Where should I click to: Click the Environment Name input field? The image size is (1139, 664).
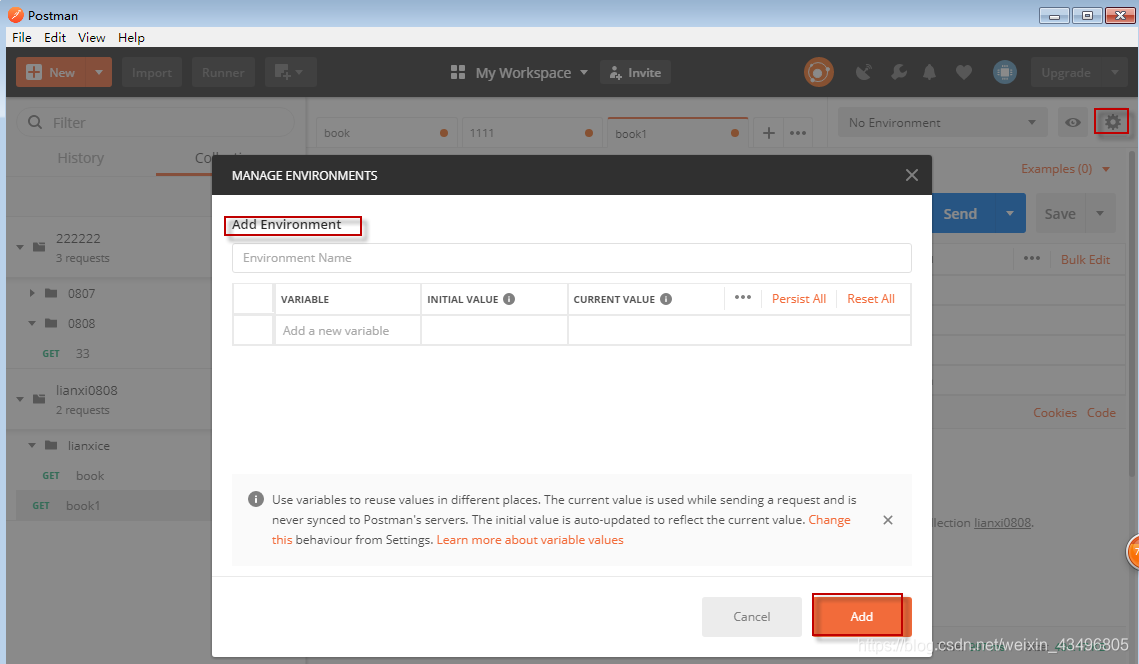tap(572, 258)
